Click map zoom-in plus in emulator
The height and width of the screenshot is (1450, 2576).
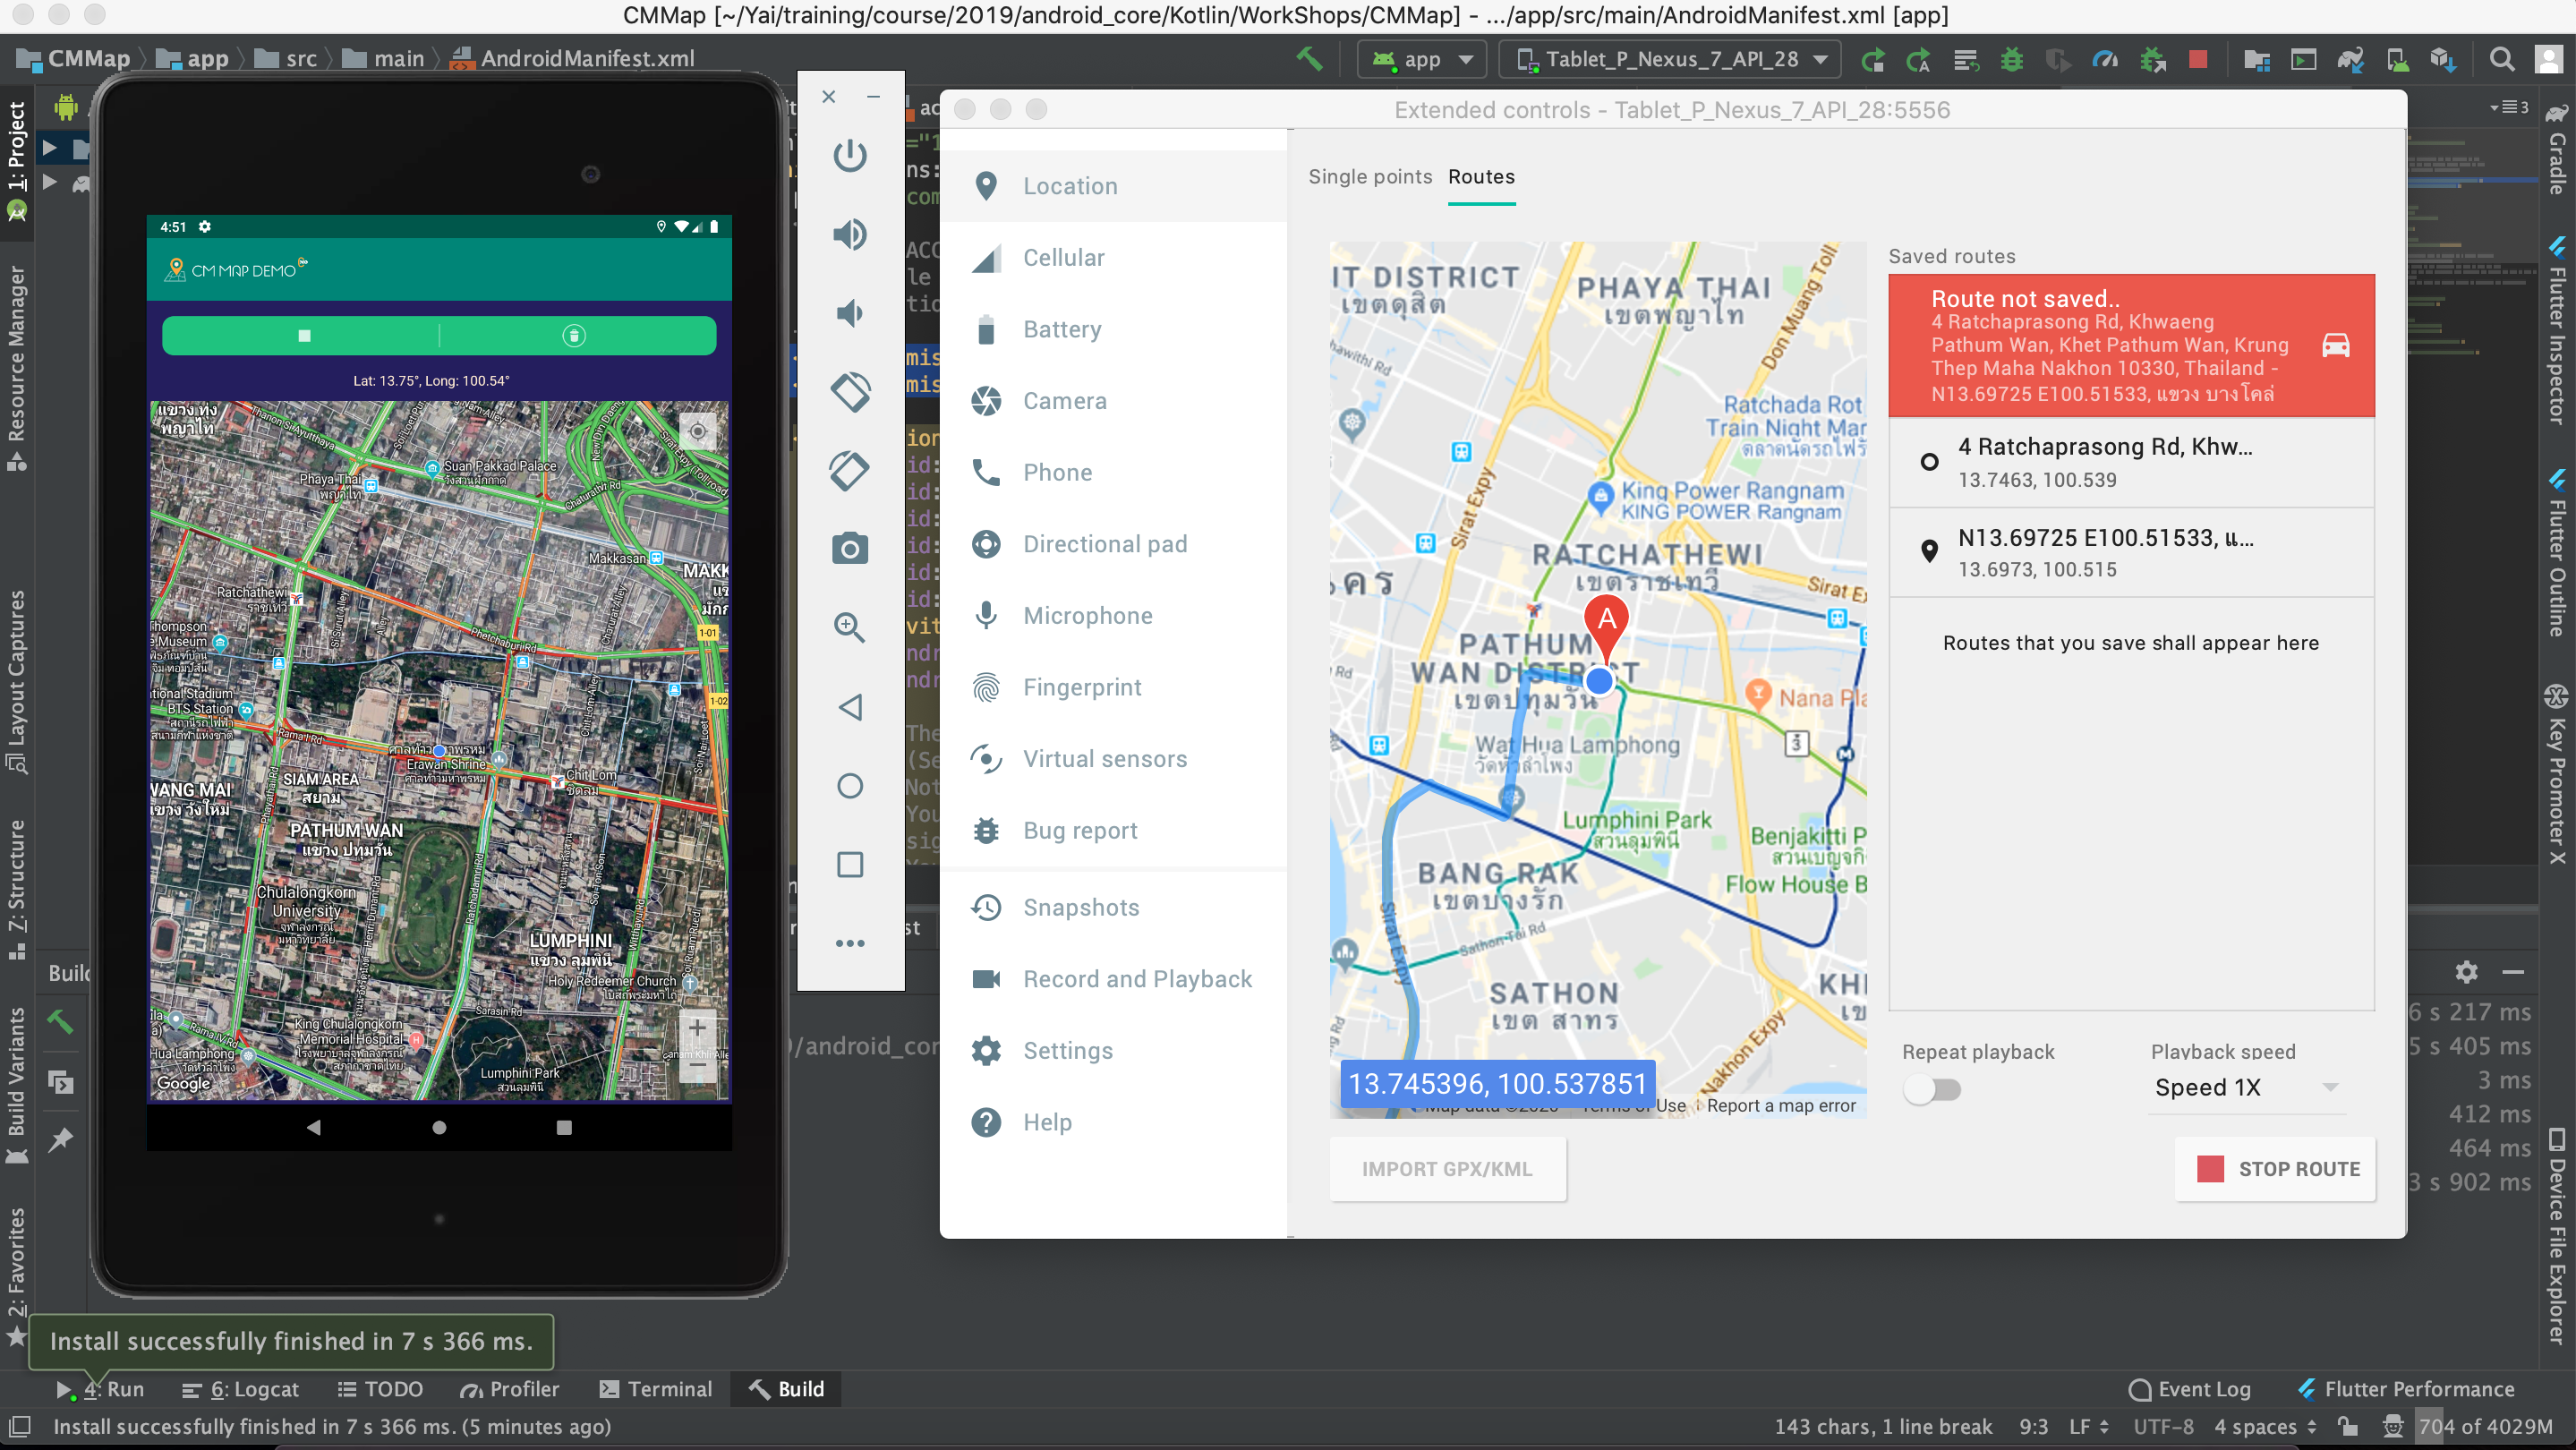(x=697, y=1028)
